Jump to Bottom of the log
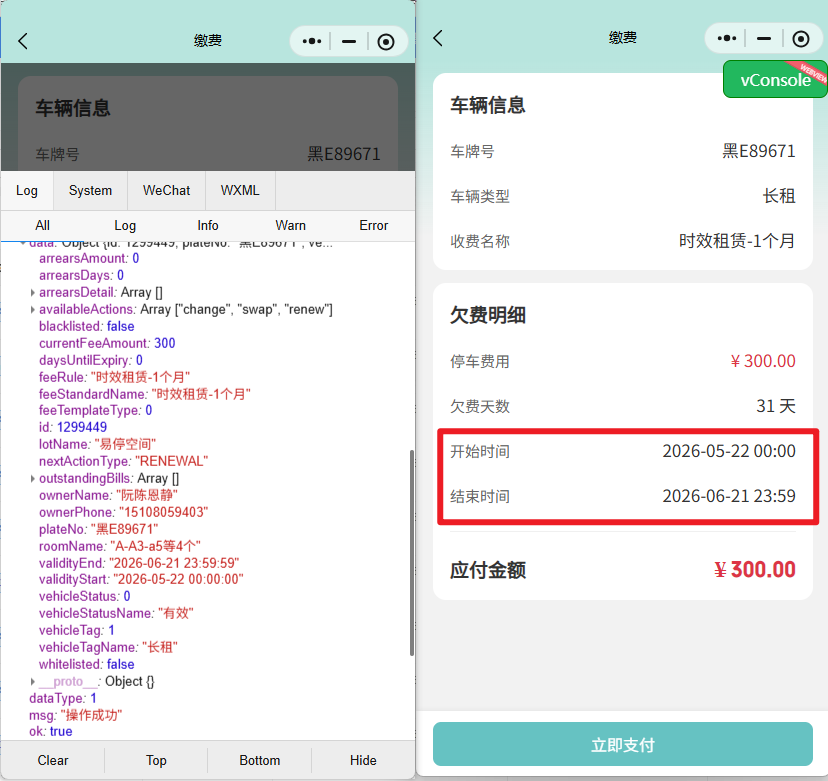Viewport: 828px width, 781px height. pos(260,760)
